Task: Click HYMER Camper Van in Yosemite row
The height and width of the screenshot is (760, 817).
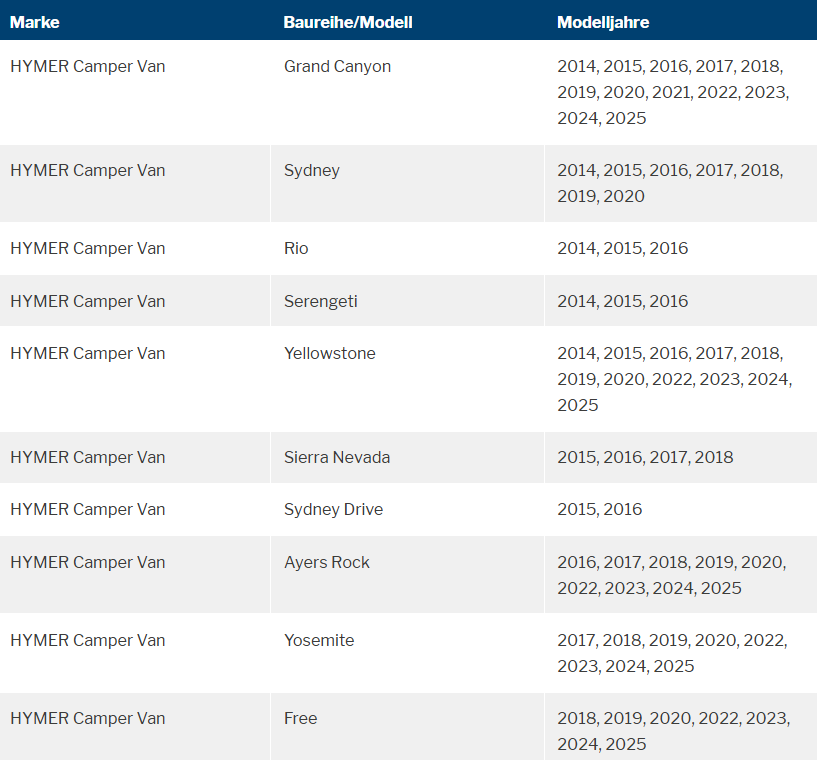Action: pyautogui.click(x=88, y=640)
